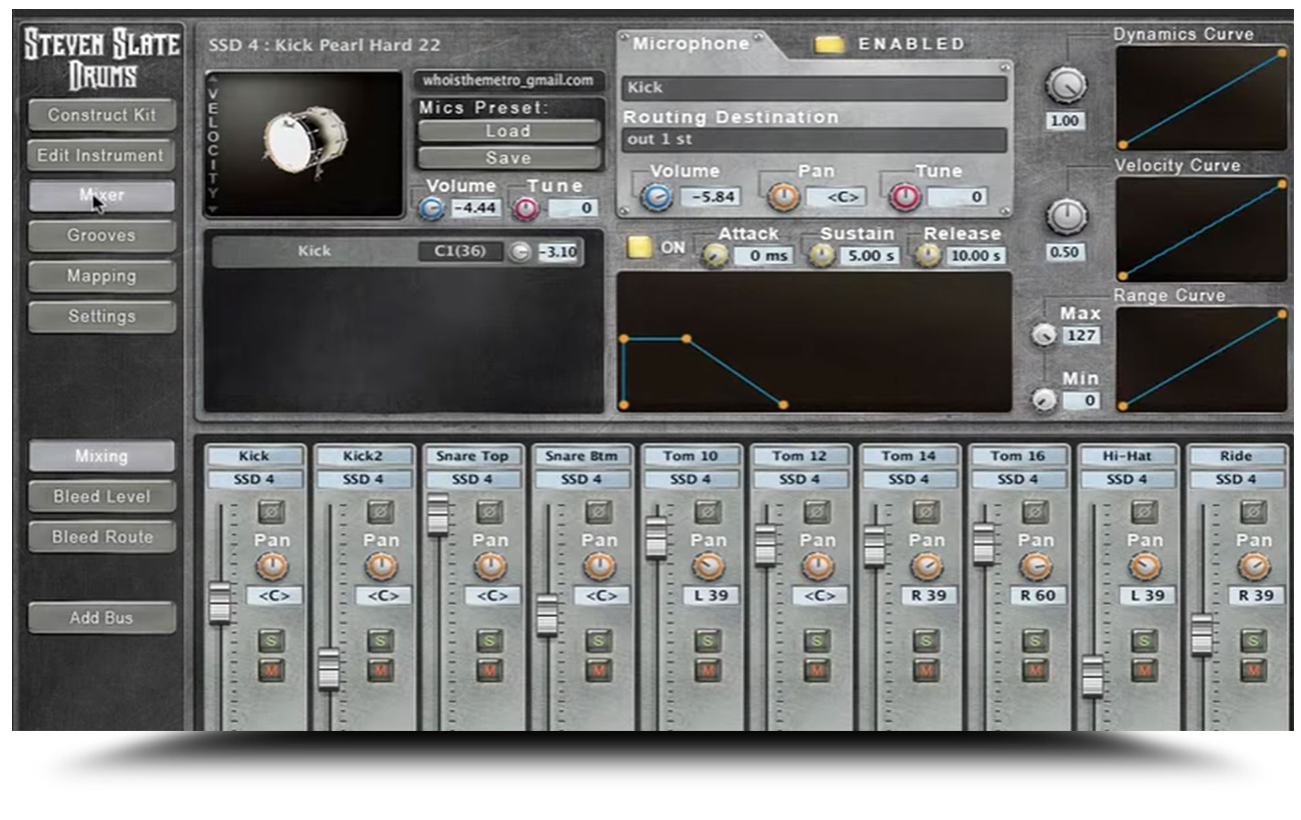The image size is (1301, 820).
Task: Toggle the microphone ENABLED indicator
Action: [828, 44]
